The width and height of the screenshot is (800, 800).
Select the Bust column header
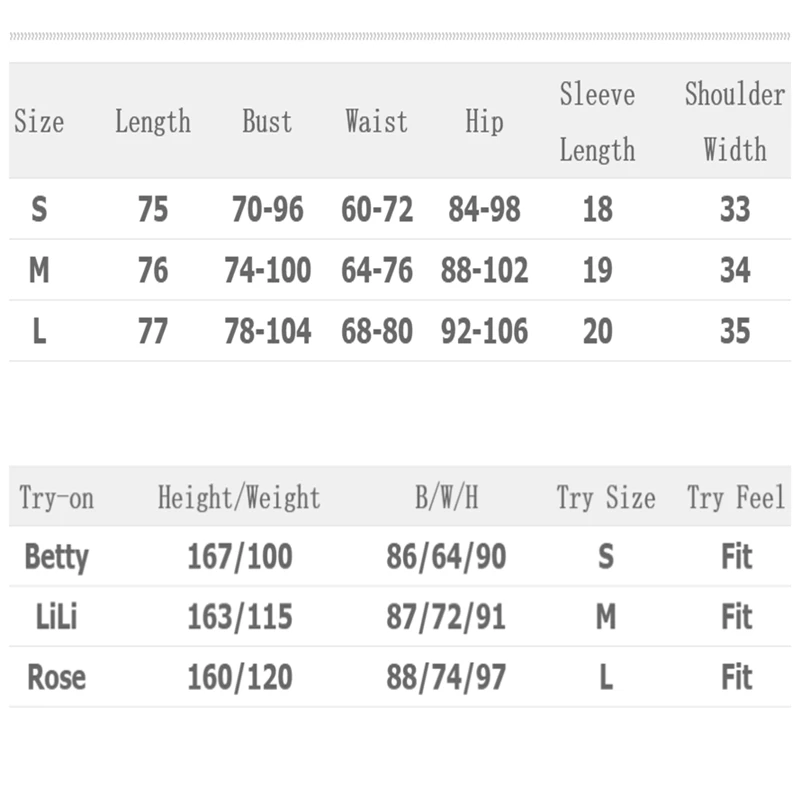tap(267, 122)
